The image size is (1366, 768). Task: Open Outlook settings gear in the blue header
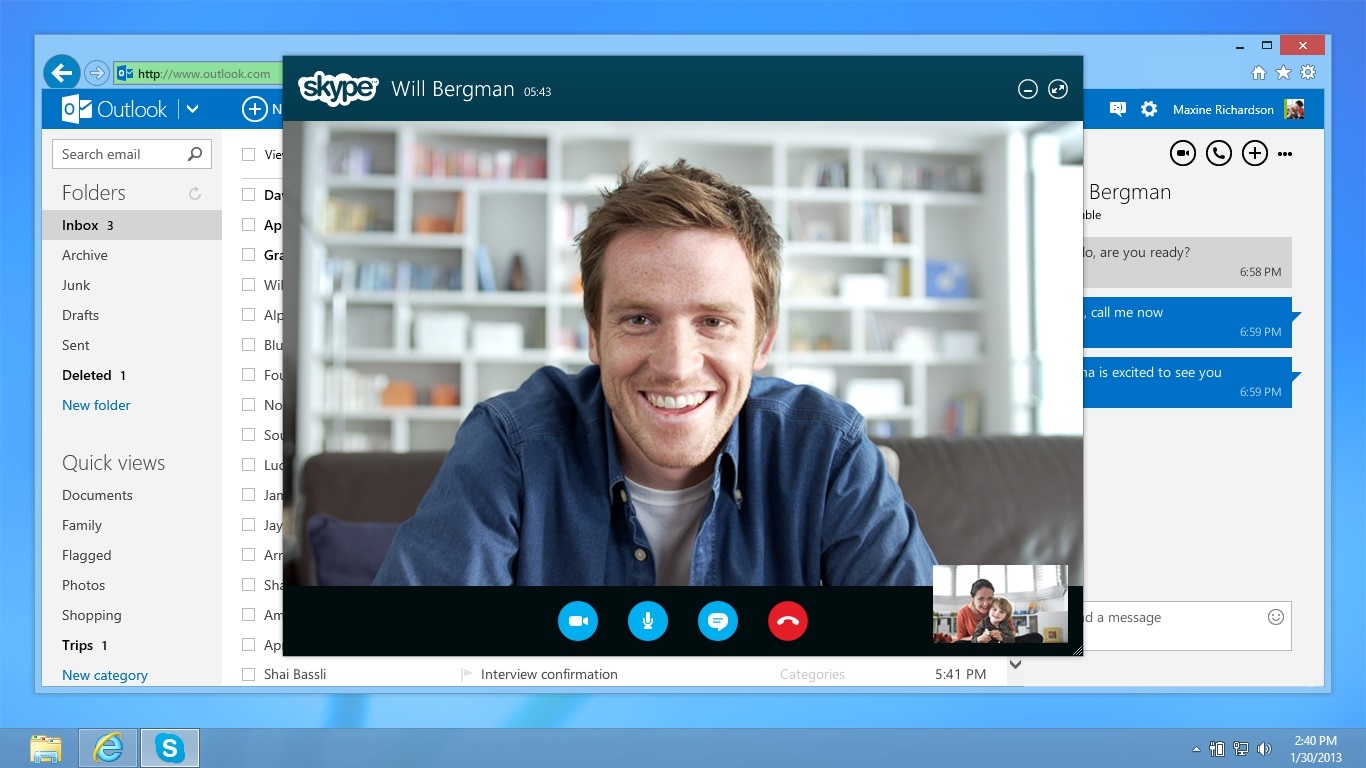1149,109
